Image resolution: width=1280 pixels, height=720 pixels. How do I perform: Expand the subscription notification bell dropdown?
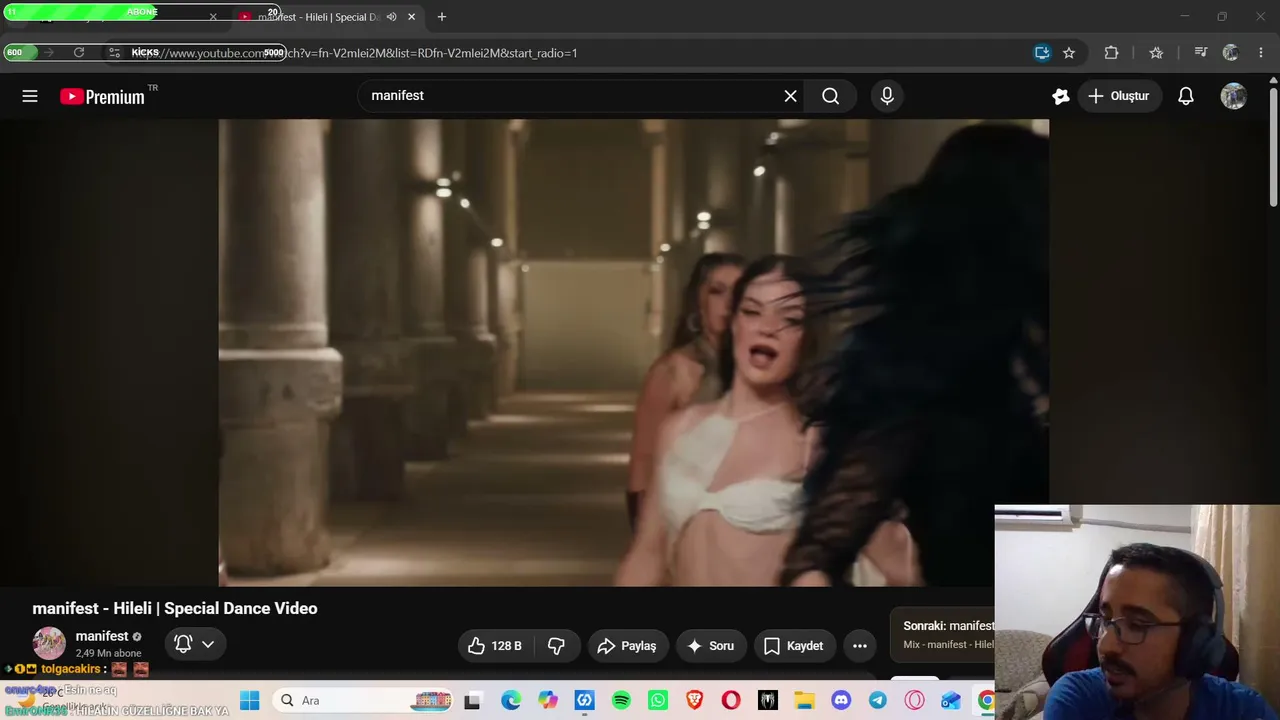point(194,644)
